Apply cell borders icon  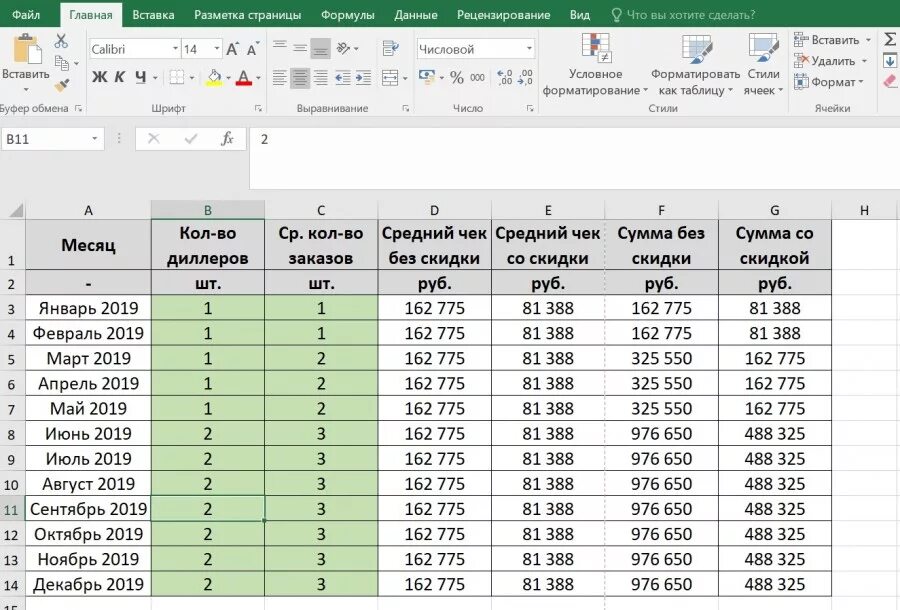(x=177, y=77)
